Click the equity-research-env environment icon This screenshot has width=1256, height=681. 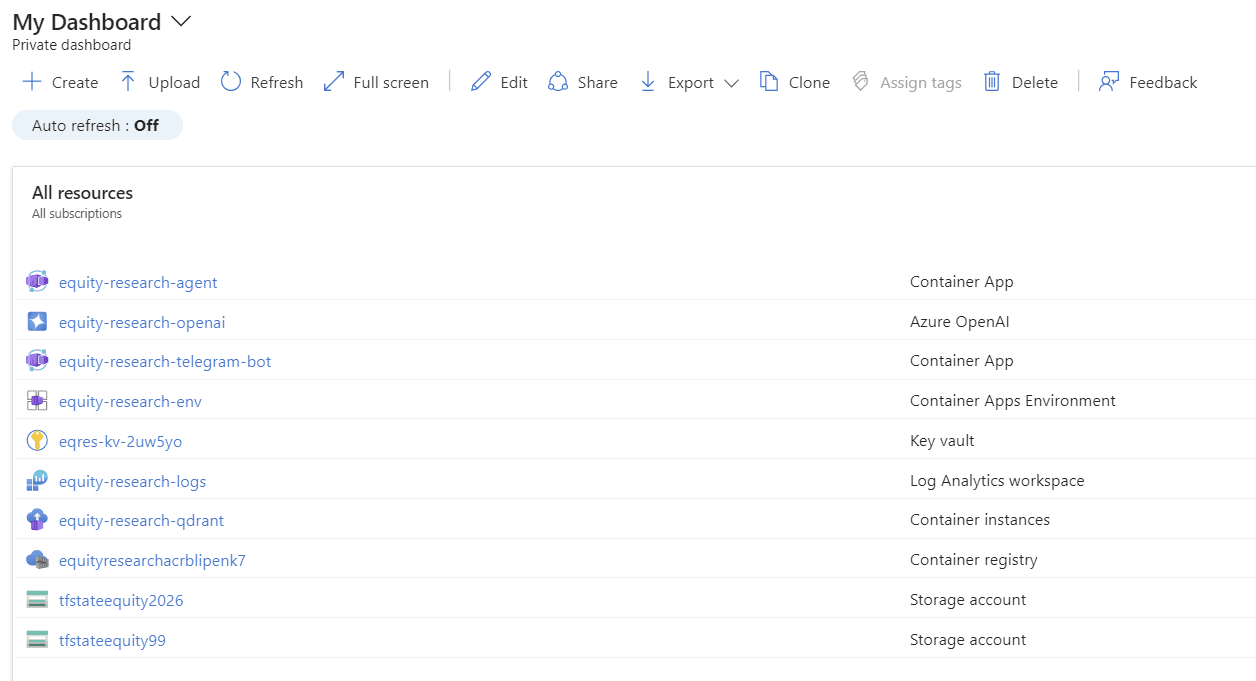pos(37,401)
